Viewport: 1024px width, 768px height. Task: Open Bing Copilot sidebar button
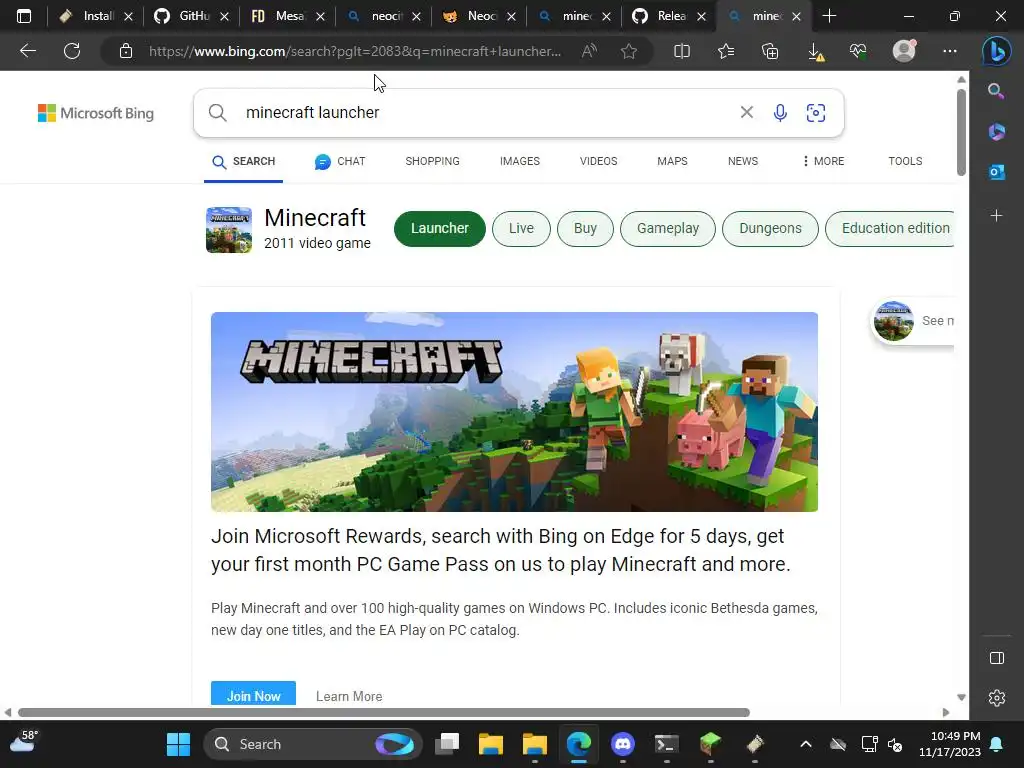click(x=997, y=51)
